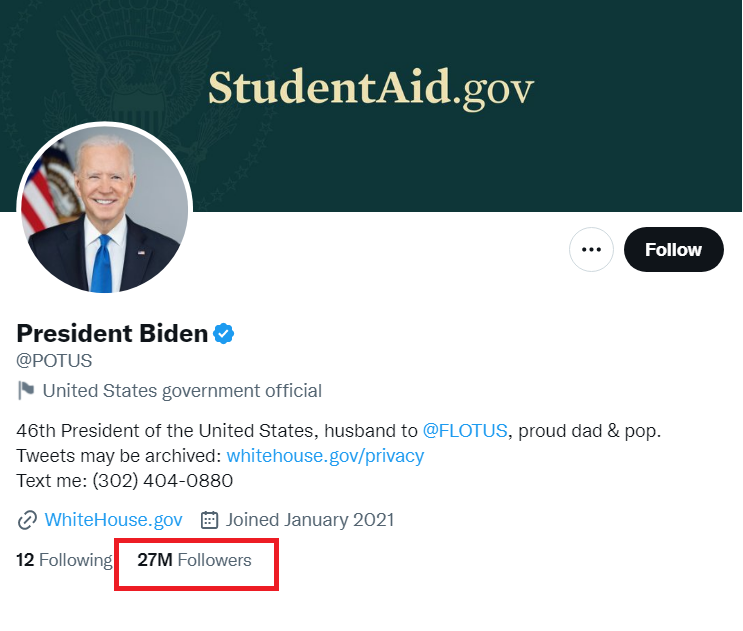
Task: Click the @POTUS handle text
Action: 54,361
